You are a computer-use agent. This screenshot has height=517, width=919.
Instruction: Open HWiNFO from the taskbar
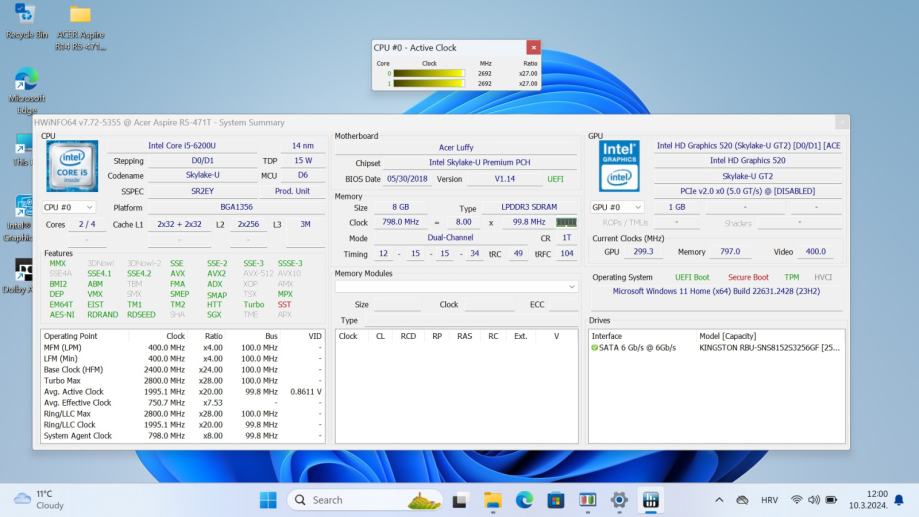point(651,500)
